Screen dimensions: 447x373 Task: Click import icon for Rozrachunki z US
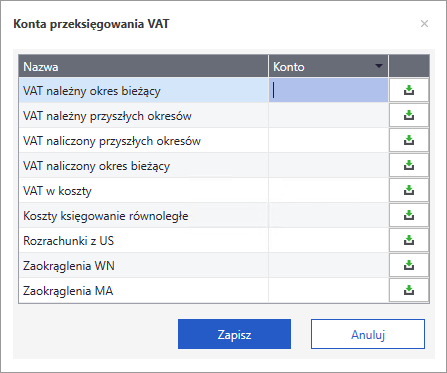[x=409, y=240]
